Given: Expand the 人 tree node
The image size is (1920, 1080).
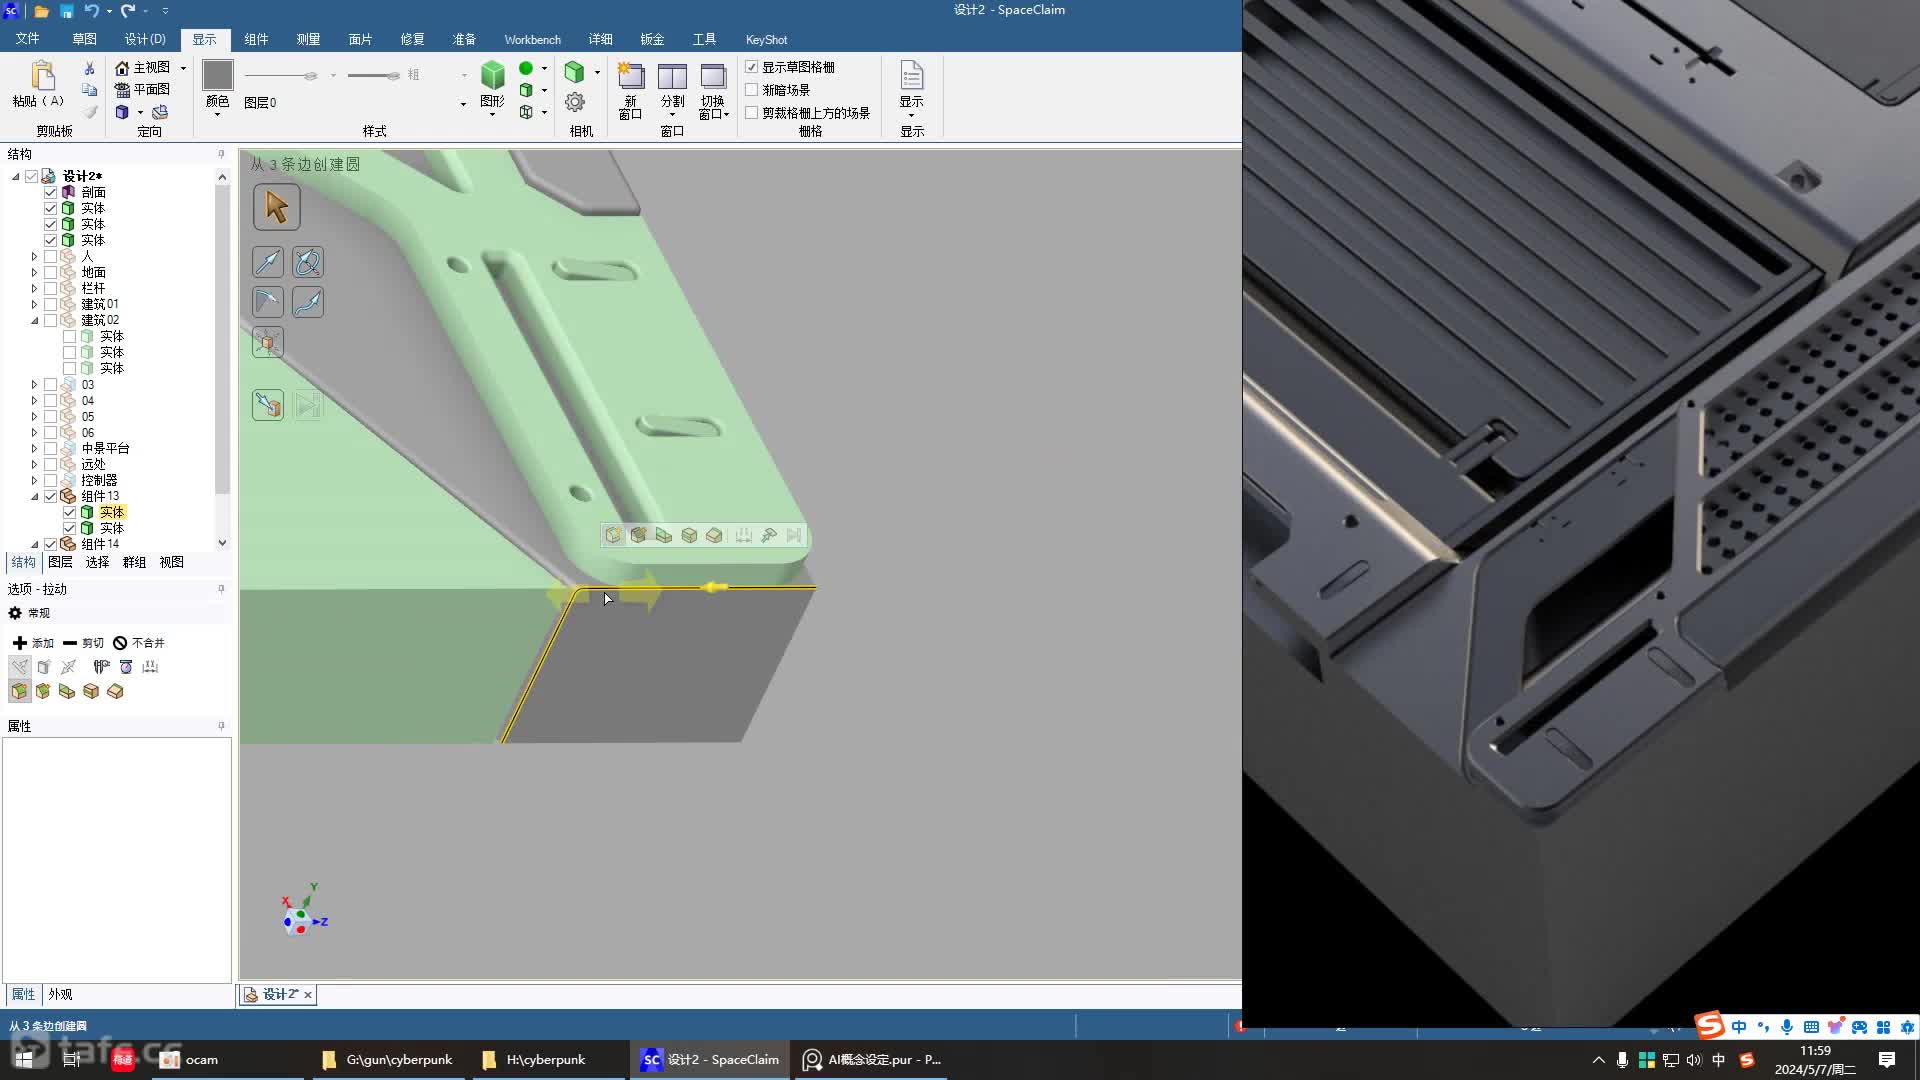Looking at the screenshot, I should tap(34, 256).
